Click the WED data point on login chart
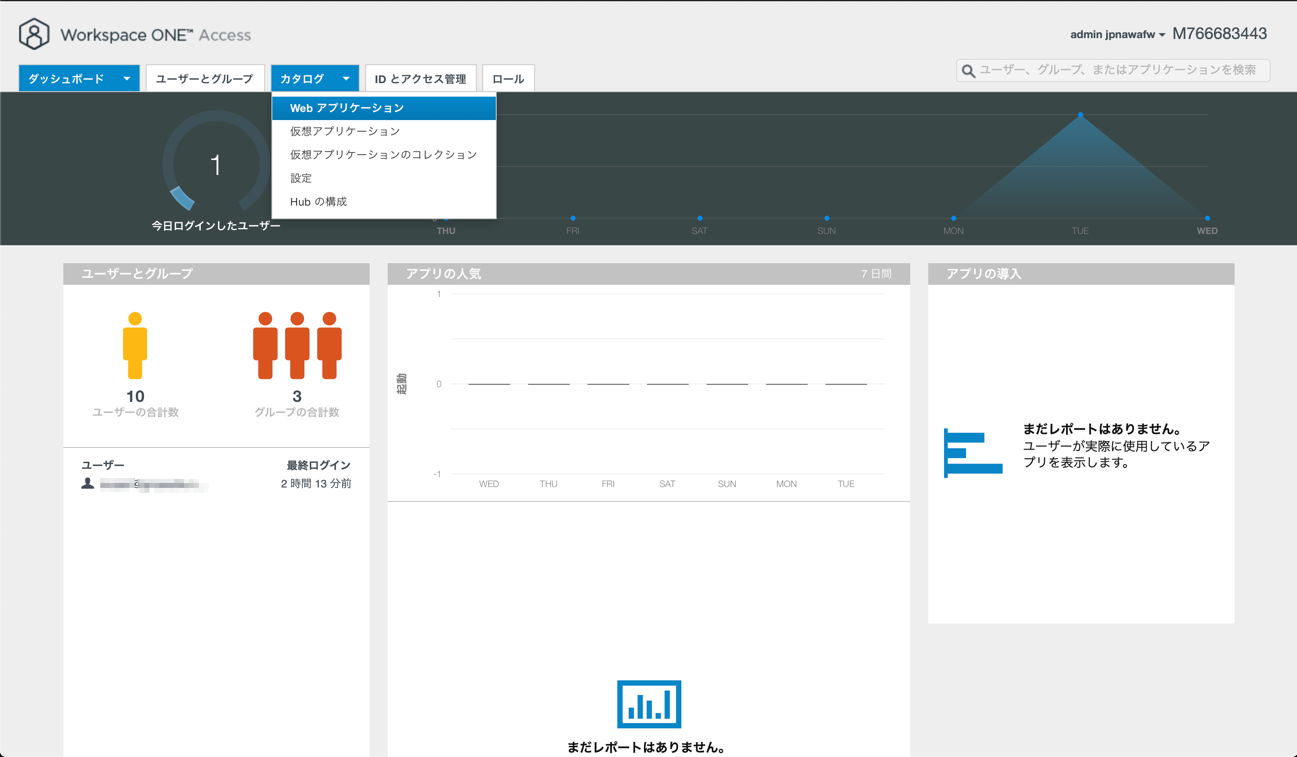The width and height of the screenshot is (1297, 757). click(1207, 218)
